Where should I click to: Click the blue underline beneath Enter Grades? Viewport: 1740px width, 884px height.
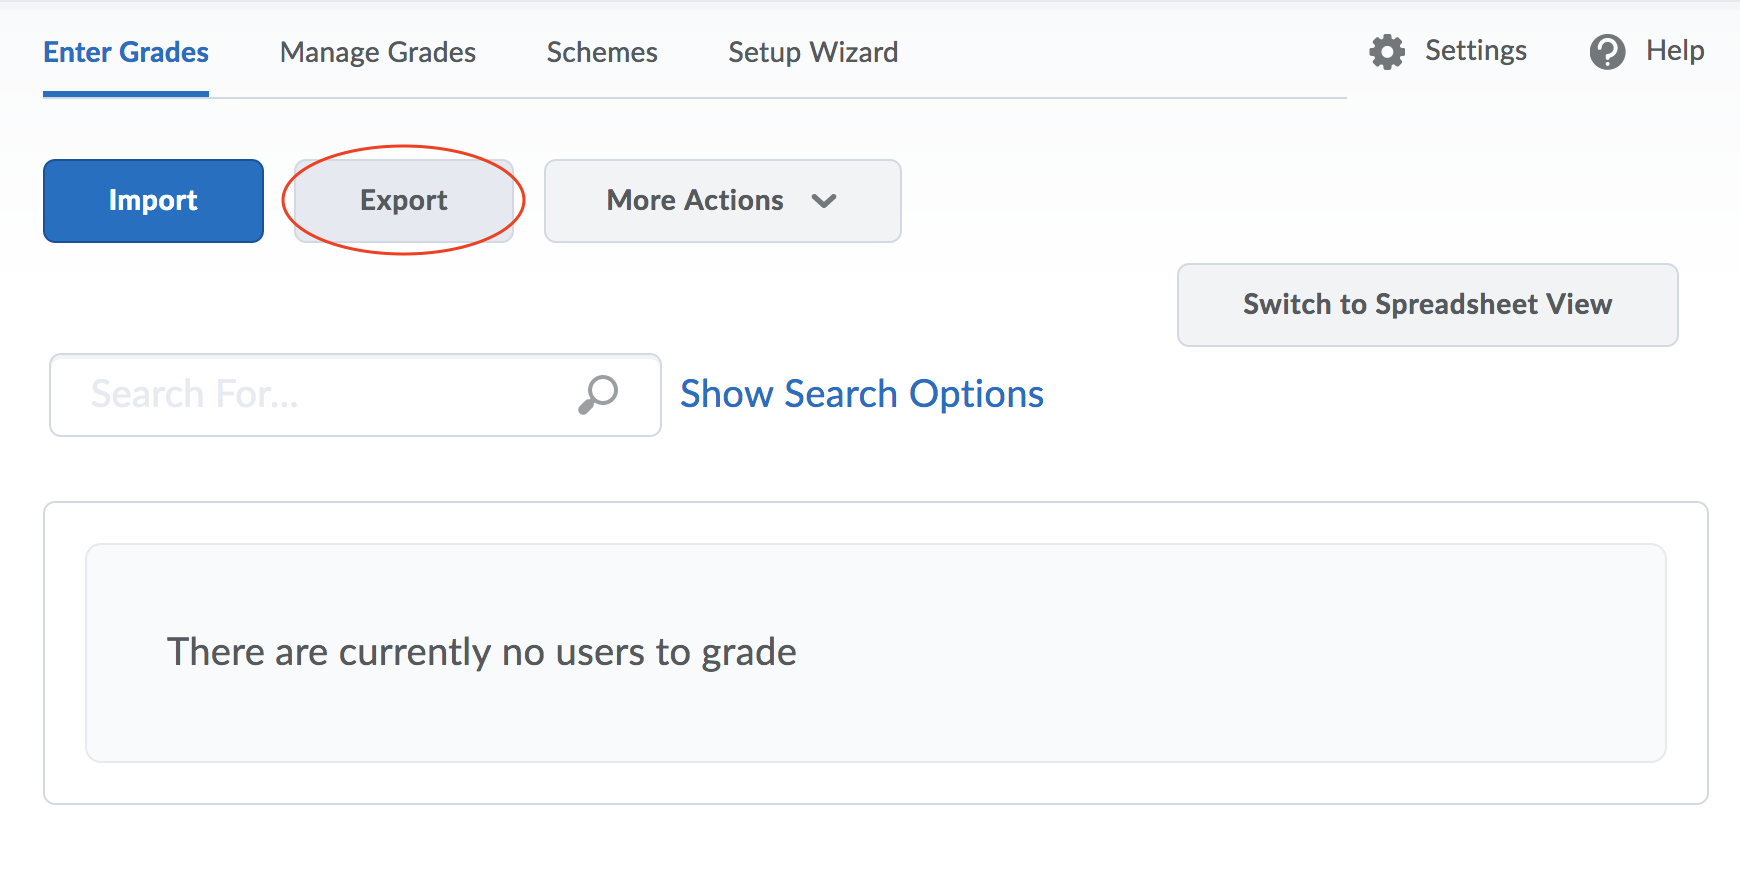126,94
